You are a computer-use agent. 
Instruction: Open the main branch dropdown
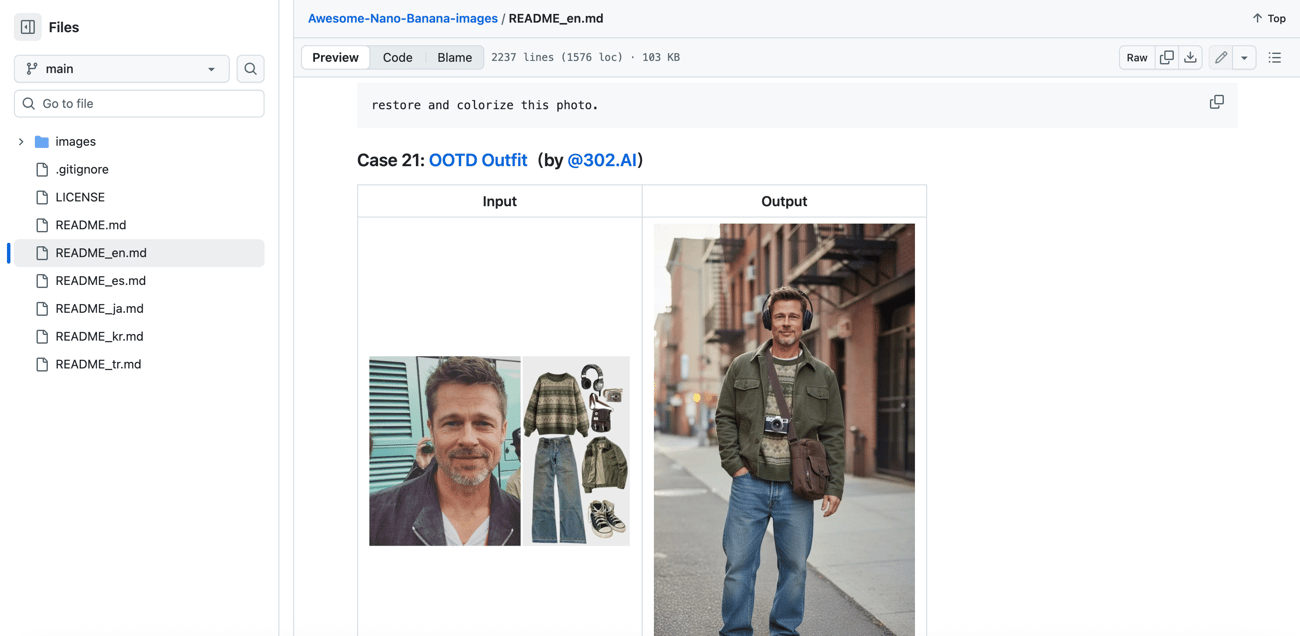point(121,69)
